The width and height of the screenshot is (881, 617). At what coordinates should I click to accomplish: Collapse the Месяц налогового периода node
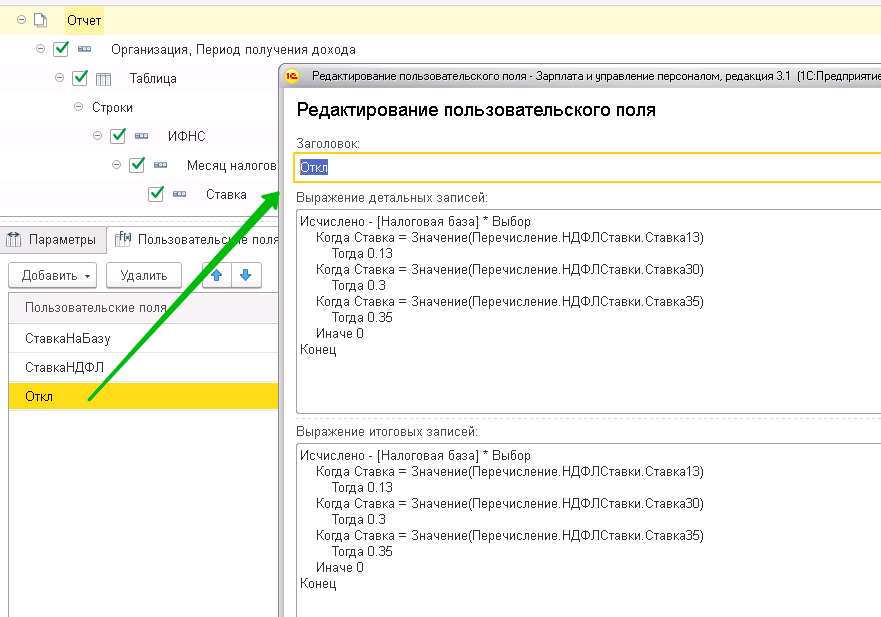(x=116, y=165)
